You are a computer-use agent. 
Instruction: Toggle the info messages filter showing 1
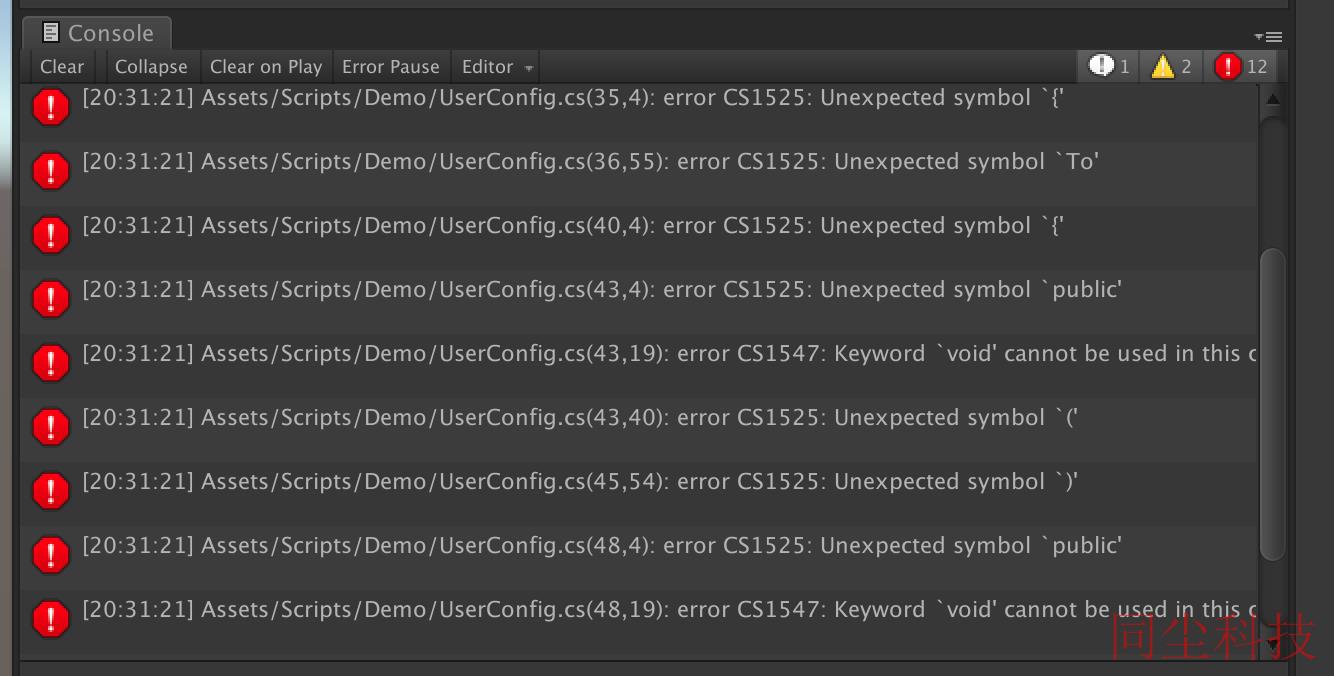[1108, 66]
